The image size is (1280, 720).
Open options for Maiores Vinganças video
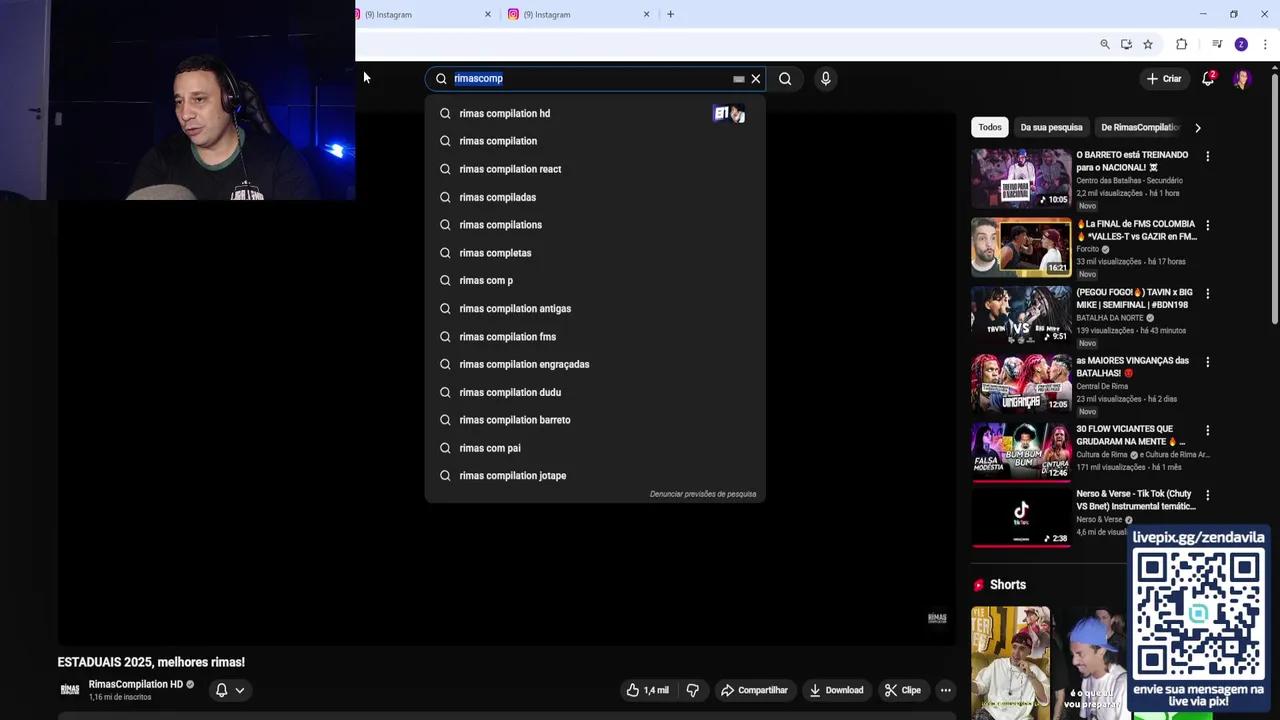coord(1207,362)
